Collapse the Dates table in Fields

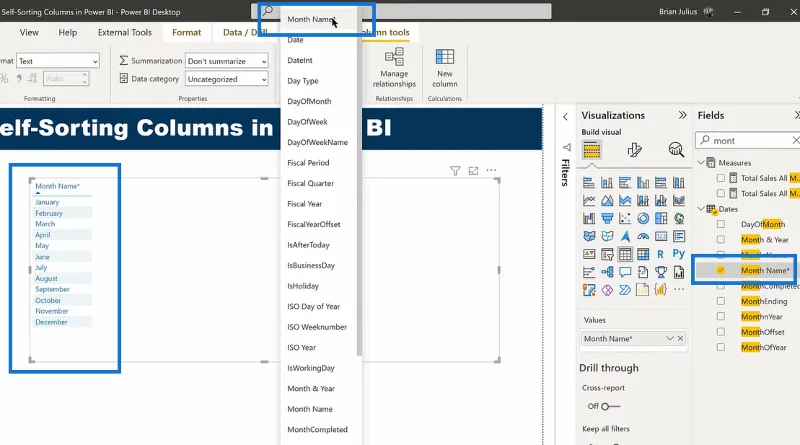[701, 209]
